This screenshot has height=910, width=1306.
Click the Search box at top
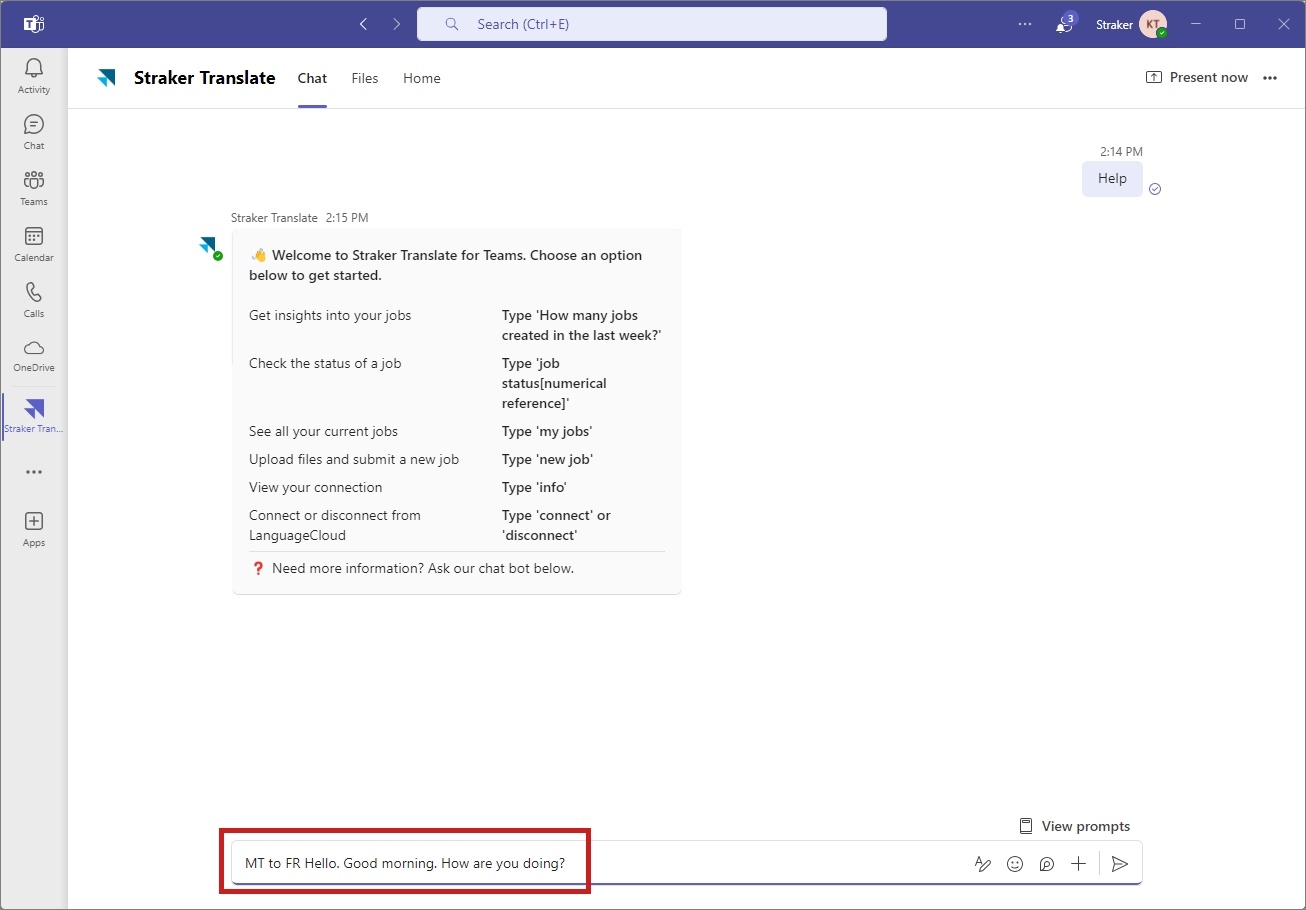(x=652, y=24)
